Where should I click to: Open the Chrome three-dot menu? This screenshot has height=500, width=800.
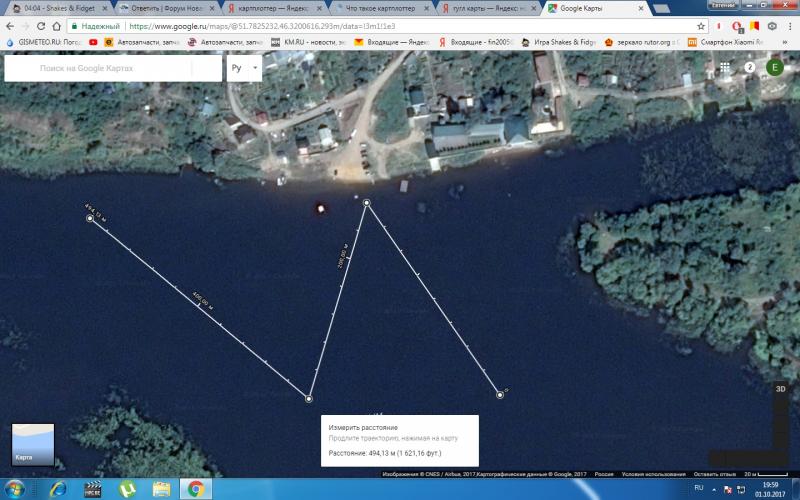(789, 26)
